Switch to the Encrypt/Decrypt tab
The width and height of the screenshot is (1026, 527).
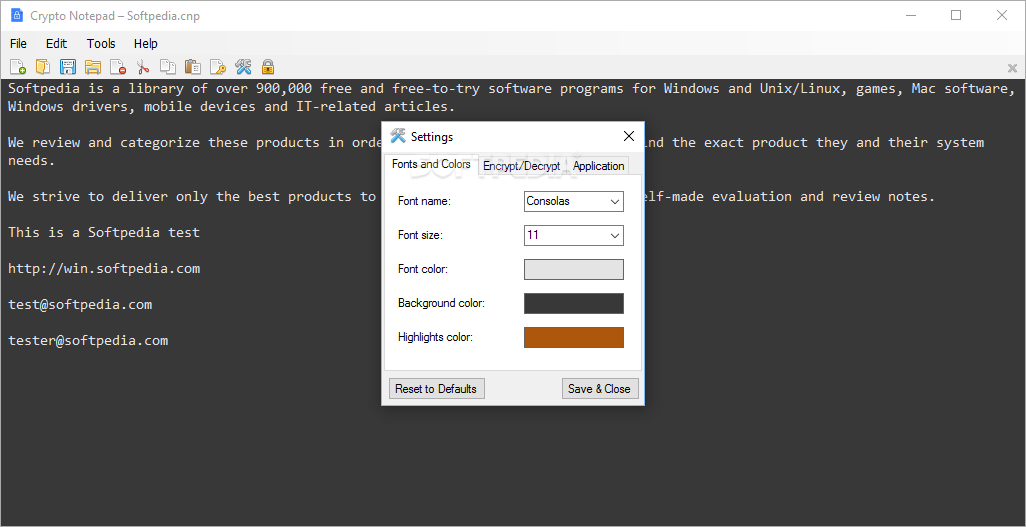(x=522, y=166)
